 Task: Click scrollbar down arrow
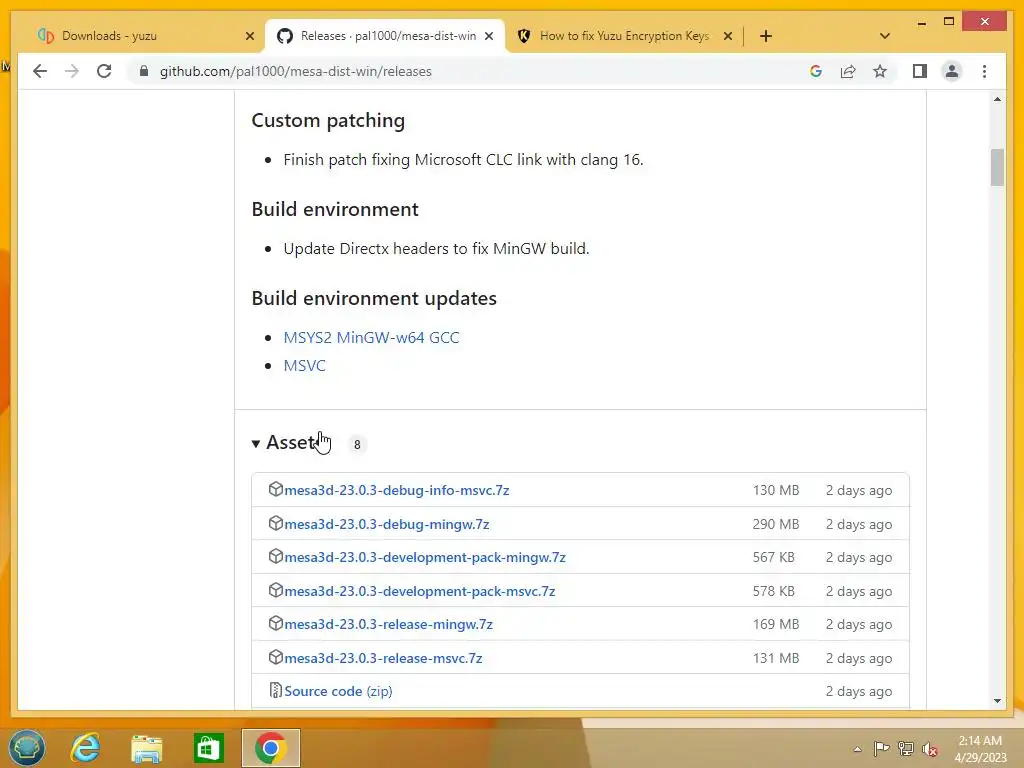click(x=997, y=701)
